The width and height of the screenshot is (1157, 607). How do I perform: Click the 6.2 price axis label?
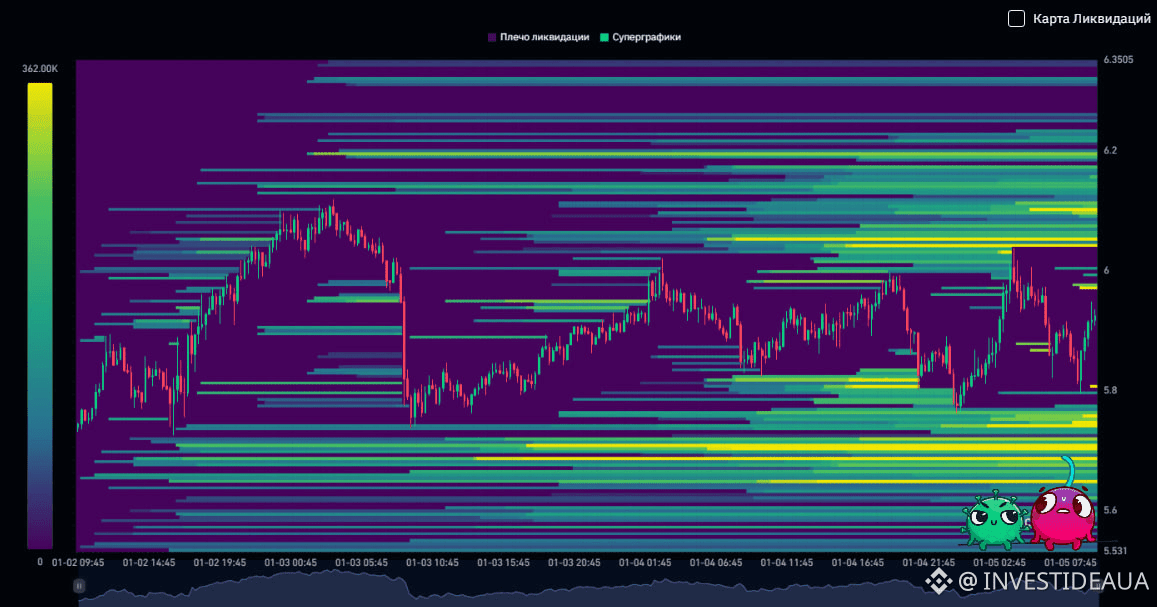[1110, 150]
